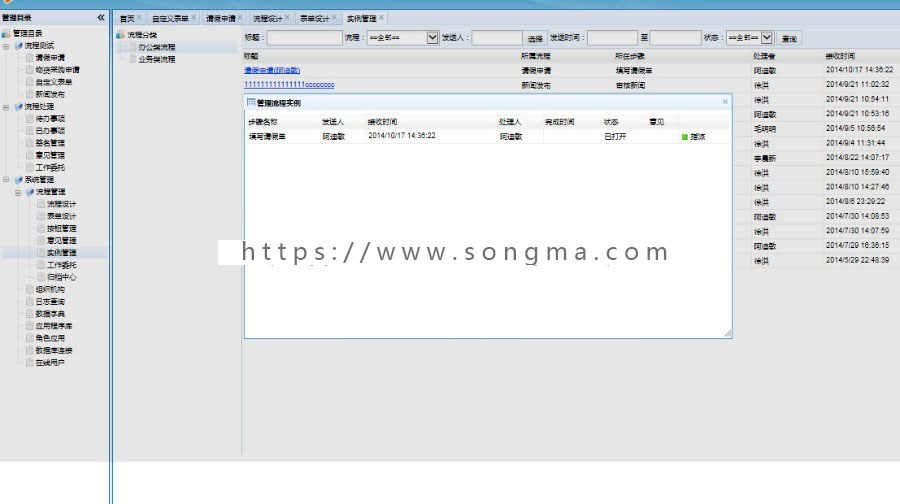This screenshot has width=900, height=504.
Task: Open the 请假申请 instance link in the list
Action: (x=272, y=70)
